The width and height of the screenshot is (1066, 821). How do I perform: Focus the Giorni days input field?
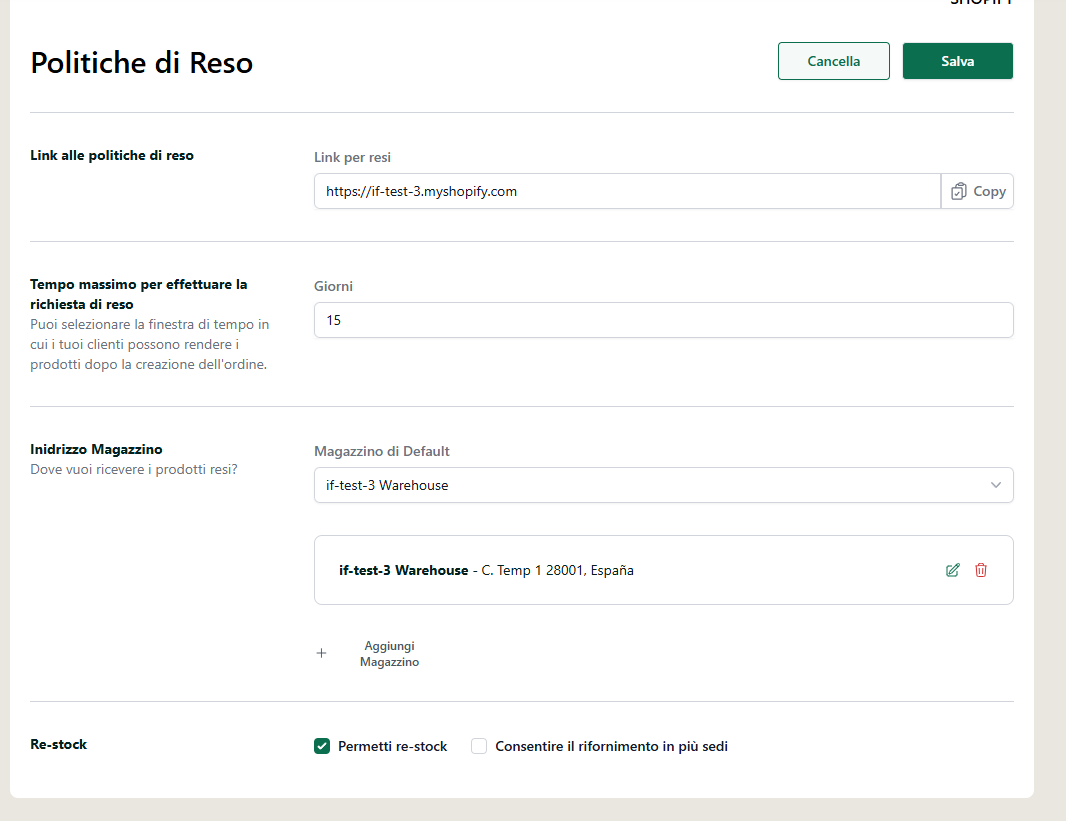(x=664, y=320)
